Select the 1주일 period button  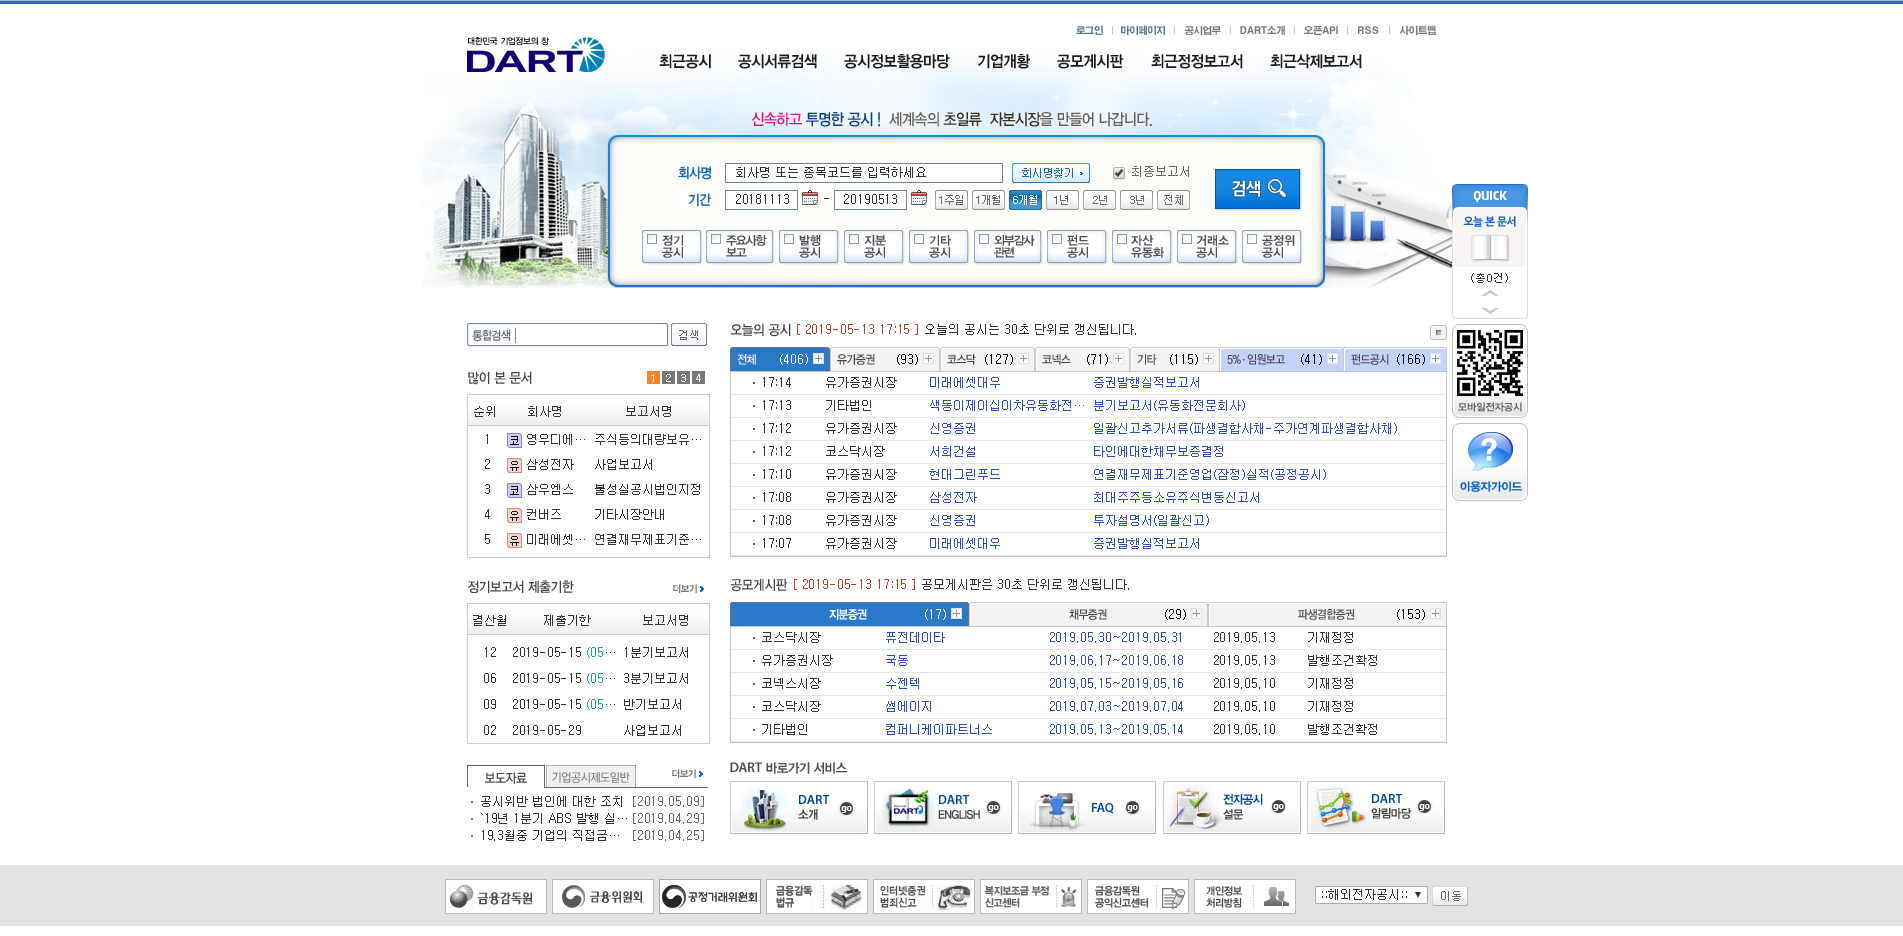click(951, 200)
